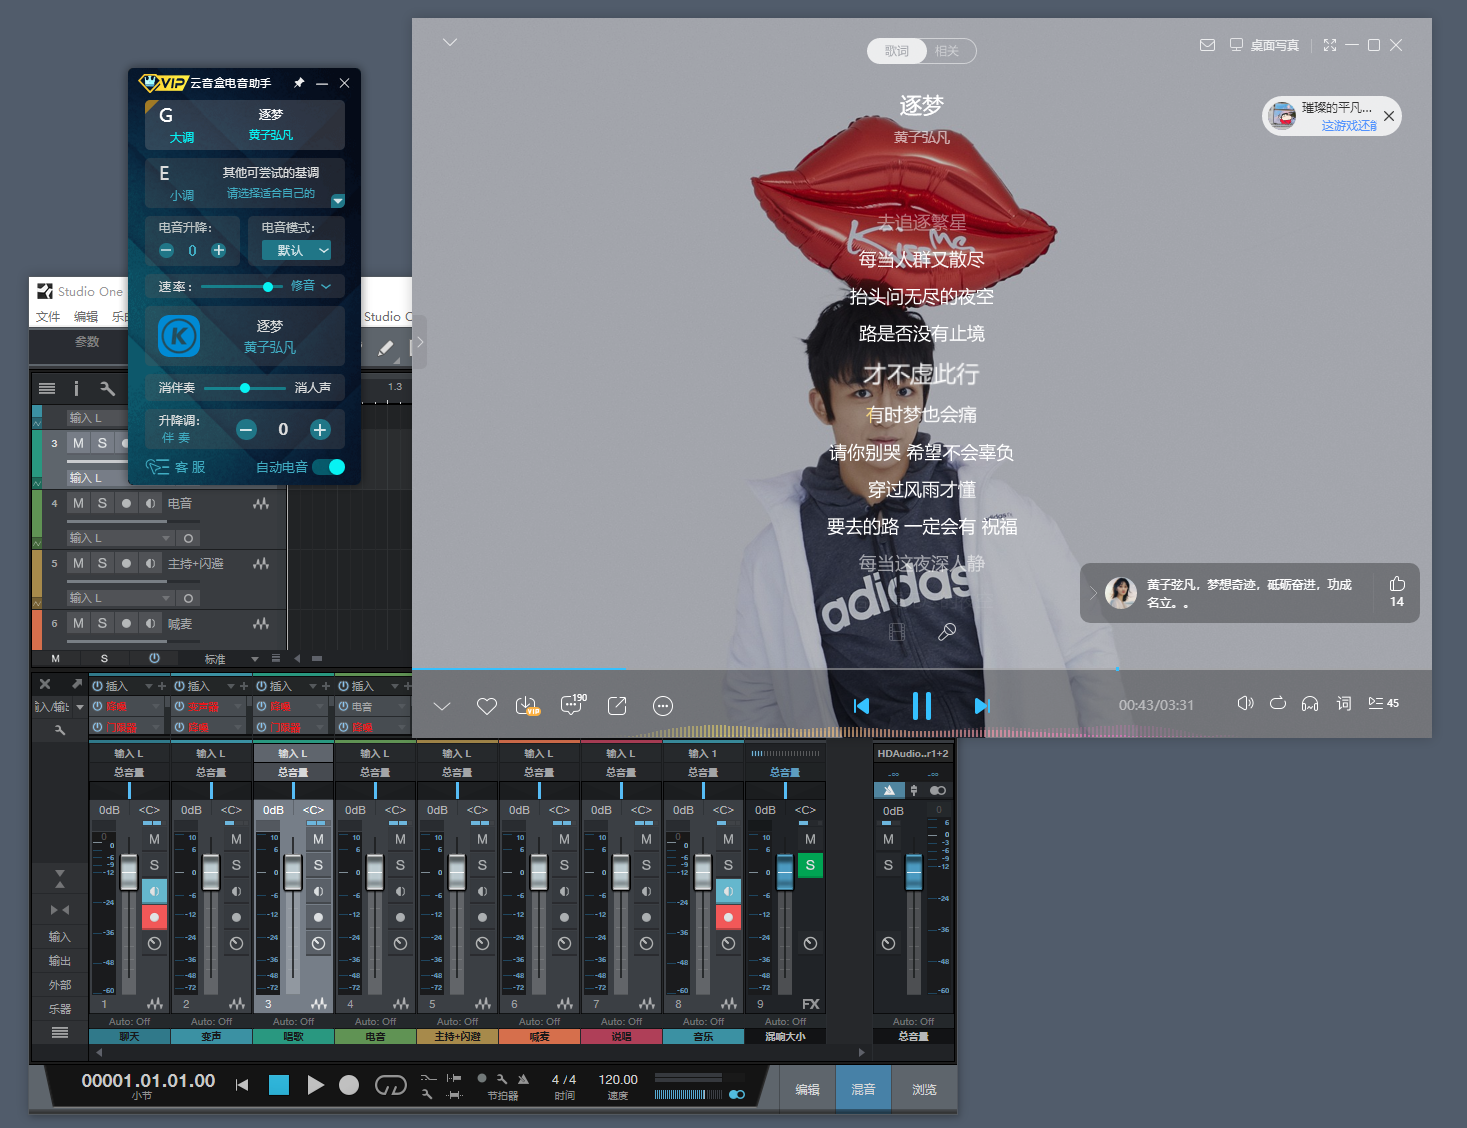Pause the song with the pause button
This screenshot has height=1128, width=1467.
921,706
